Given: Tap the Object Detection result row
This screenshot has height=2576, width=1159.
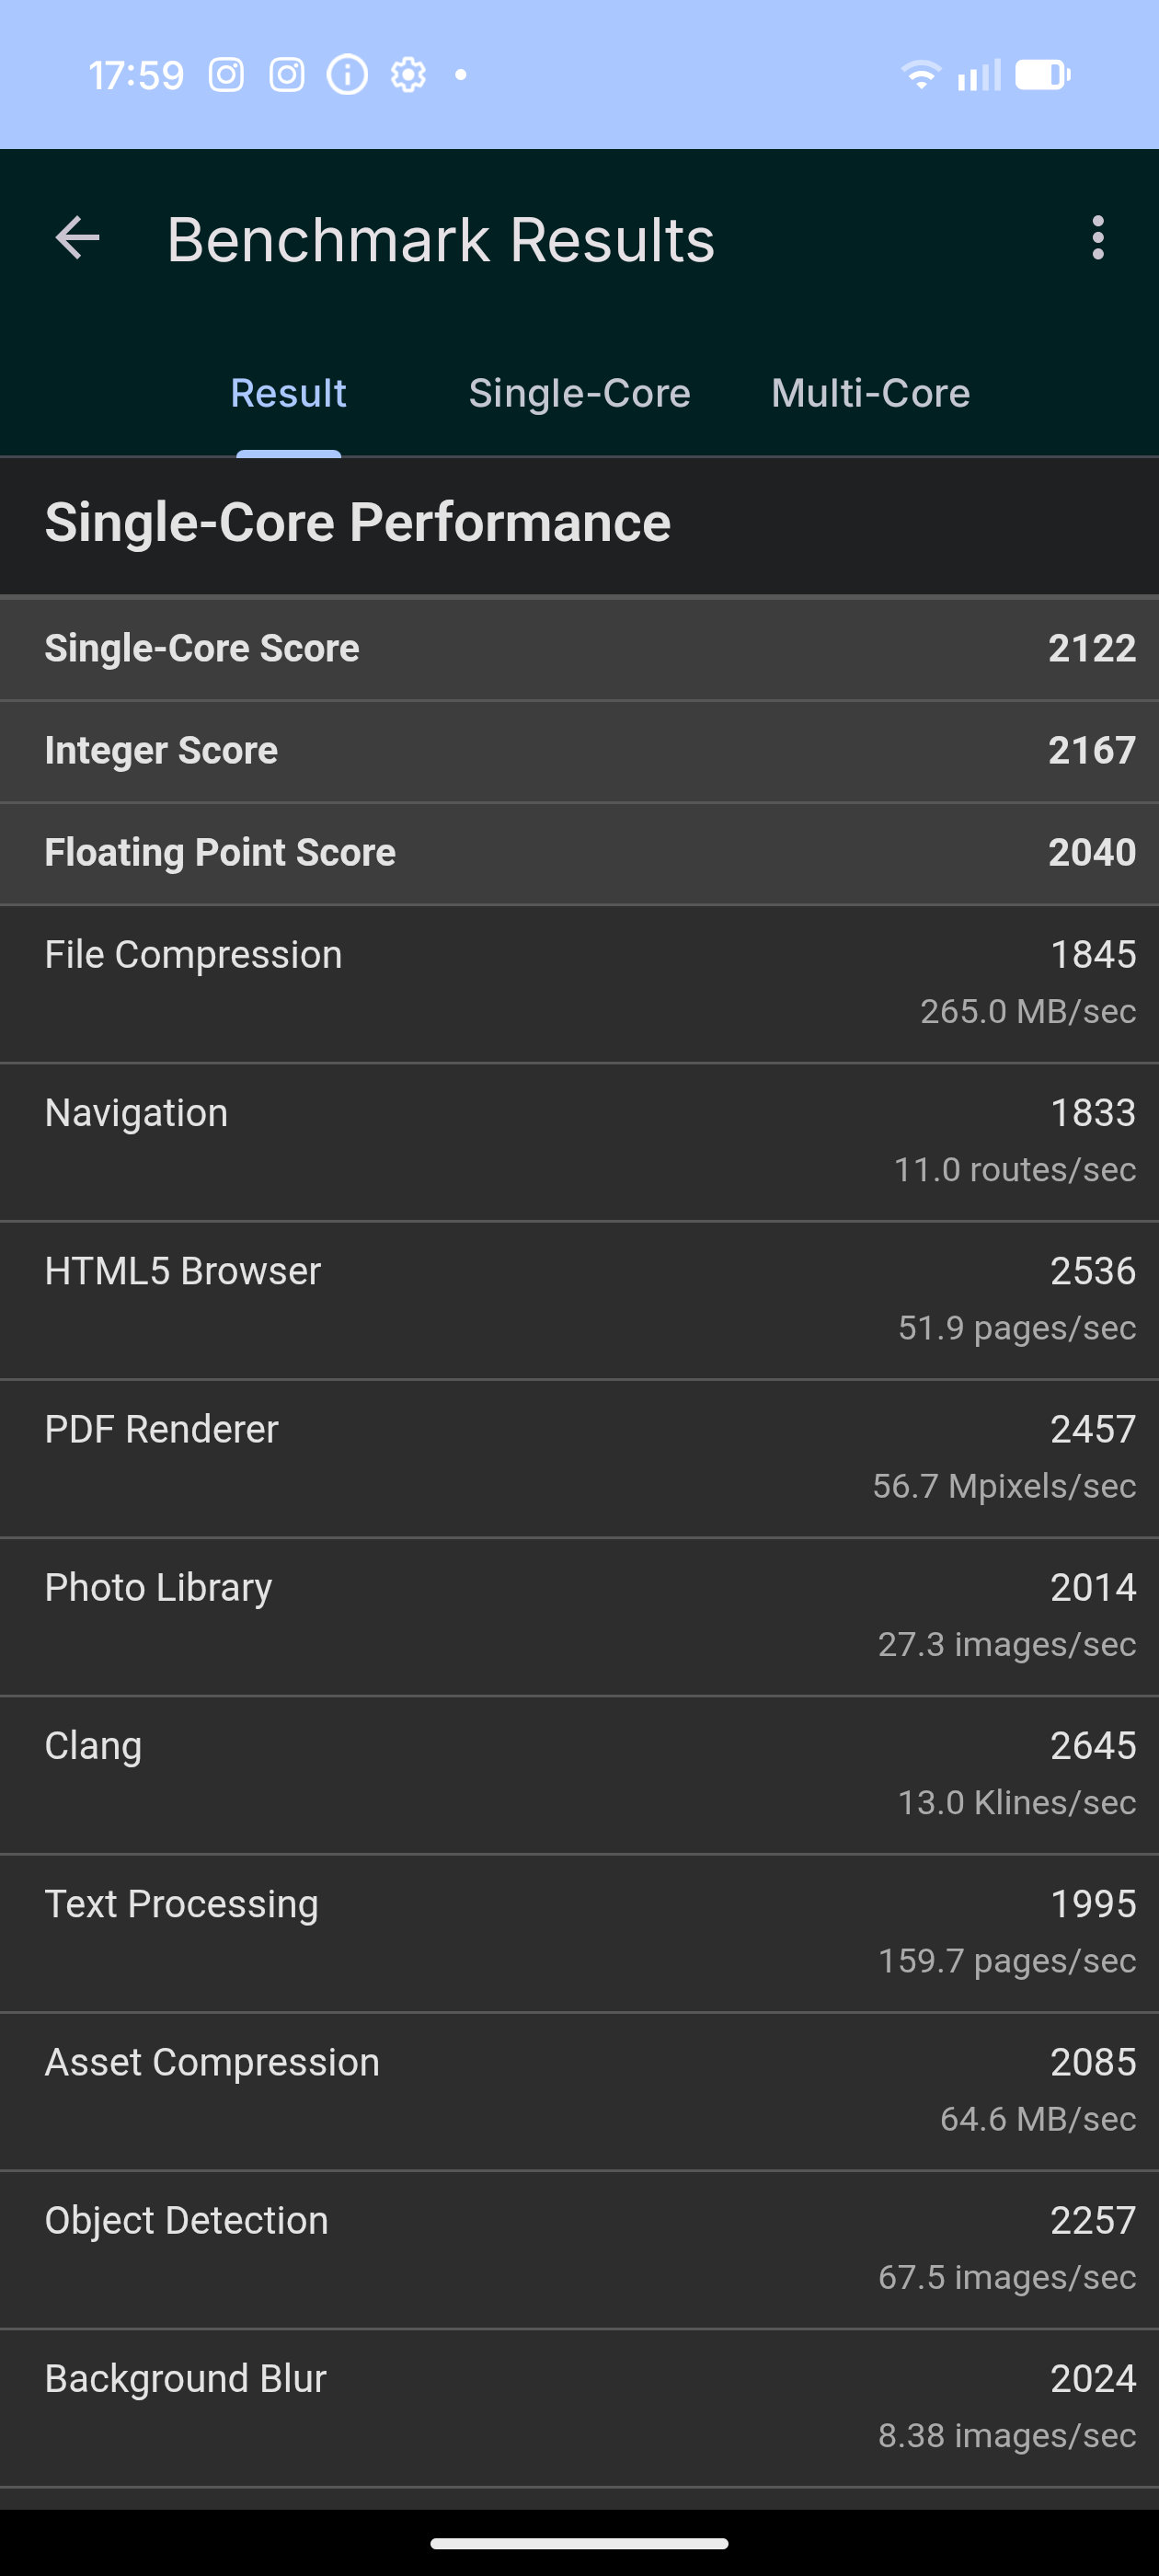Looking at the screenshot, I should click(579, 2248).
